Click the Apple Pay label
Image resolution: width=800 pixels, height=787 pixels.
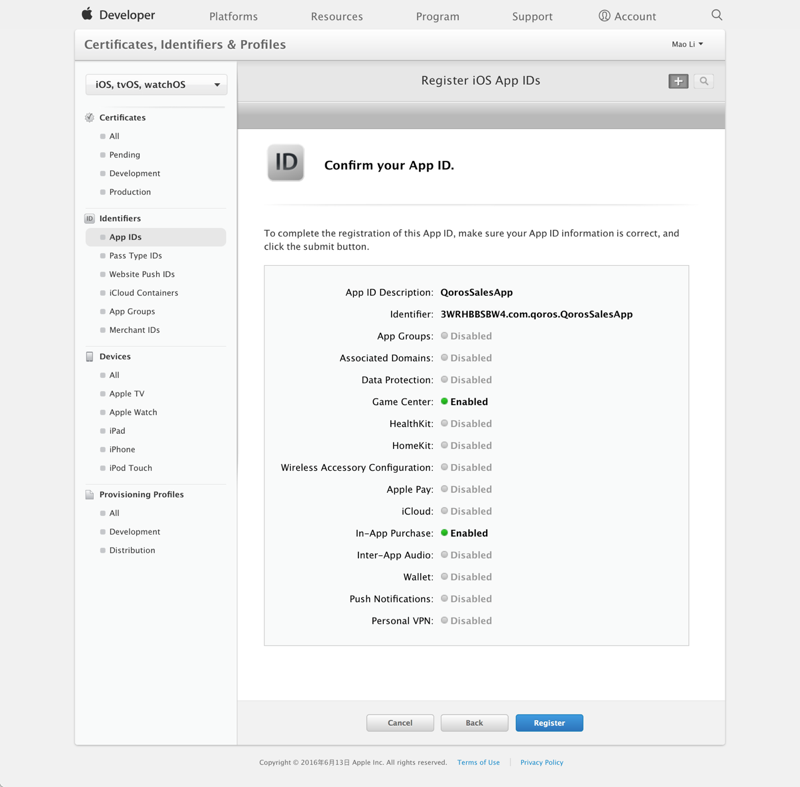410,489
